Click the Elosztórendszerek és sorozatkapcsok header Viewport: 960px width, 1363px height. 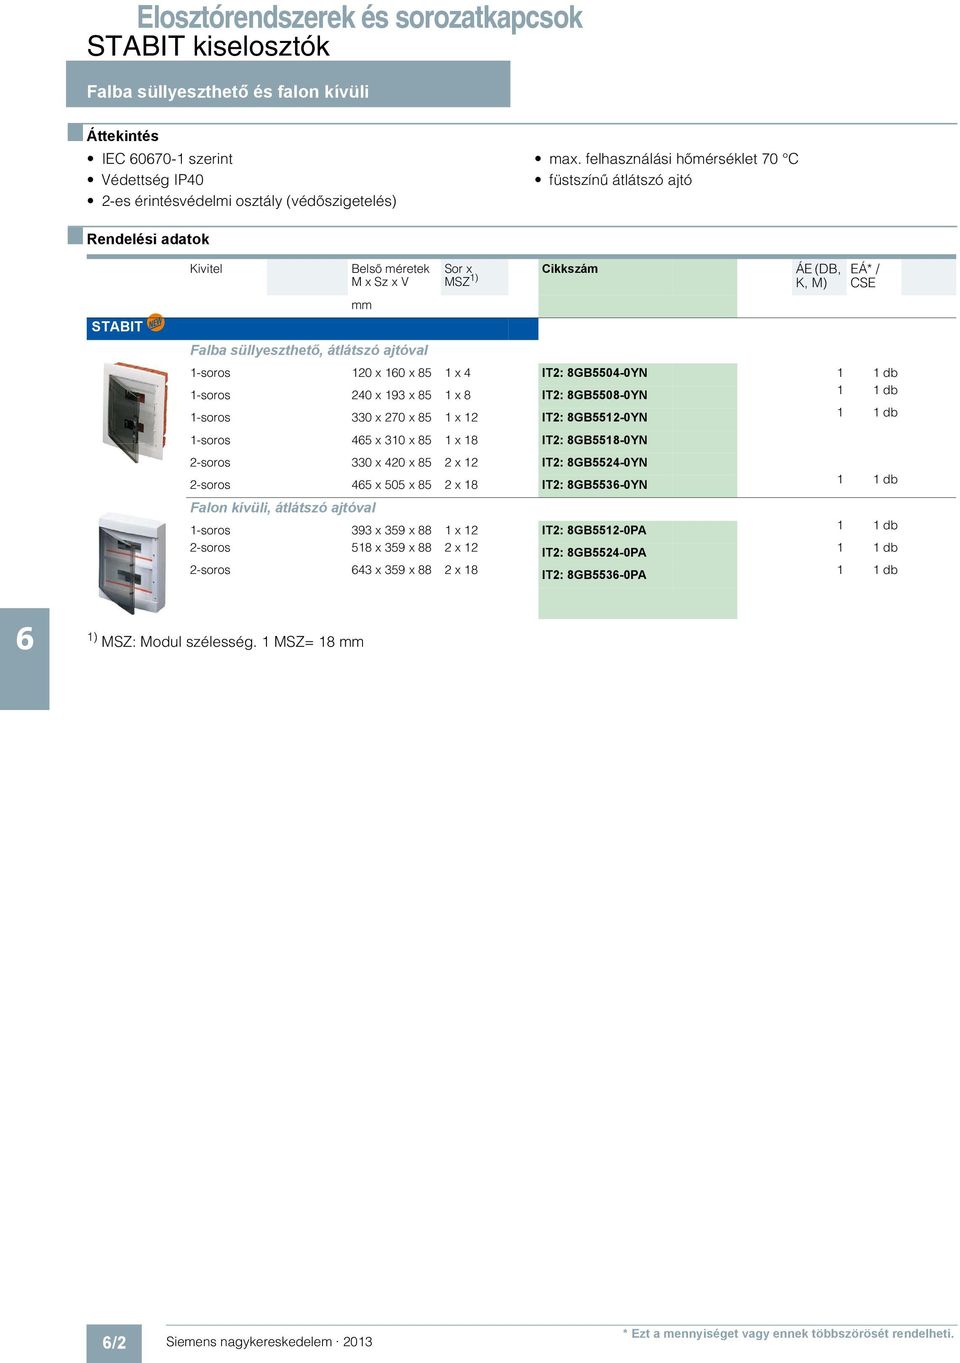tap(359, 17)
